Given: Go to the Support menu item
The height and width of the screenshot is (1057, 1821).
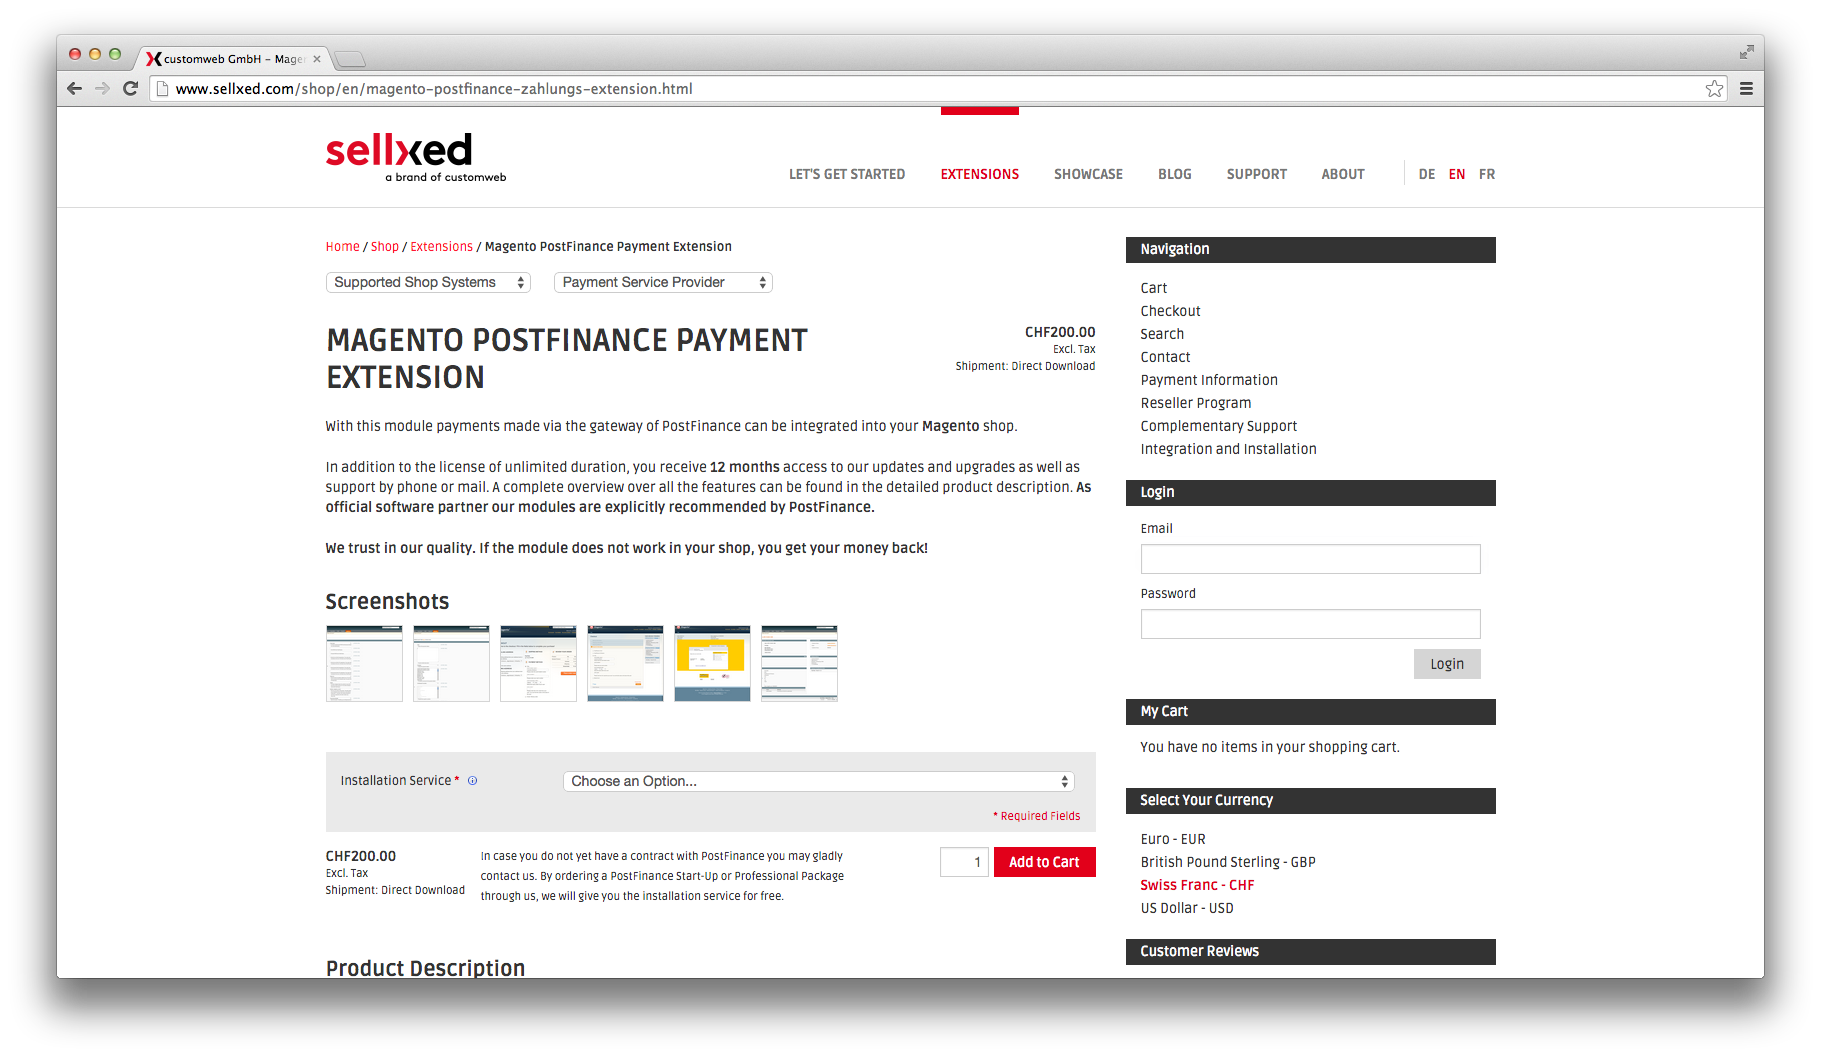Looking at the screenshot, I should tap(1256, 174).
